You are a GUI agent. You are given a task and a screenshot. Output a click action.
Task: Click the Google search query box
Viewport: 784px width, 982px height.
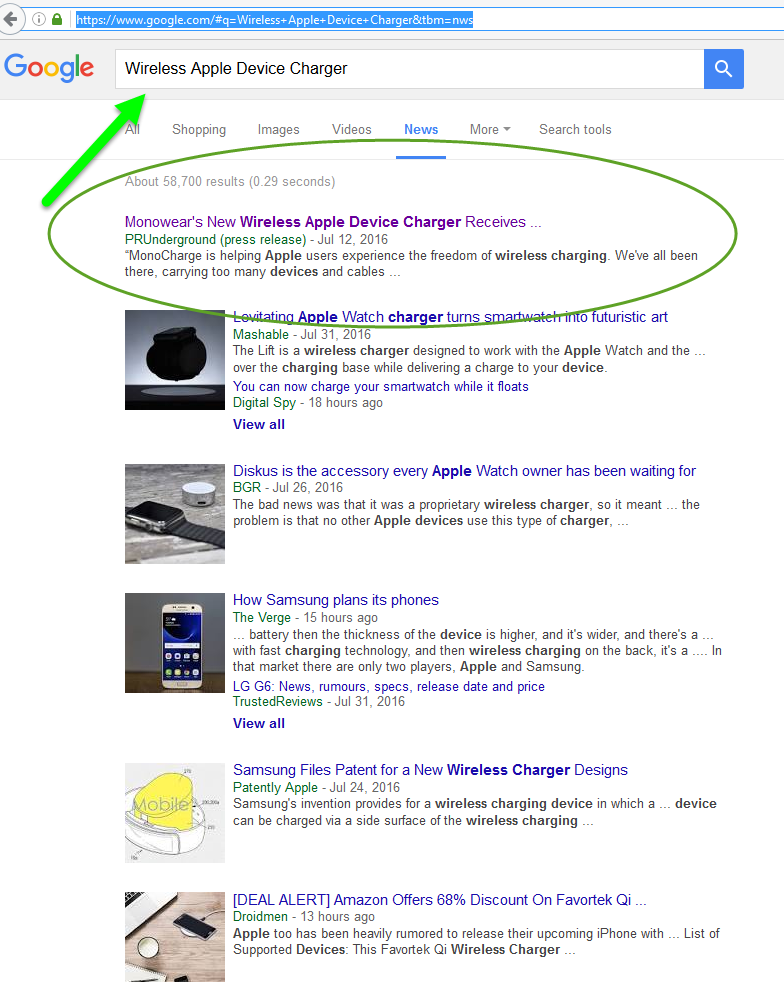tap(409, 69)
